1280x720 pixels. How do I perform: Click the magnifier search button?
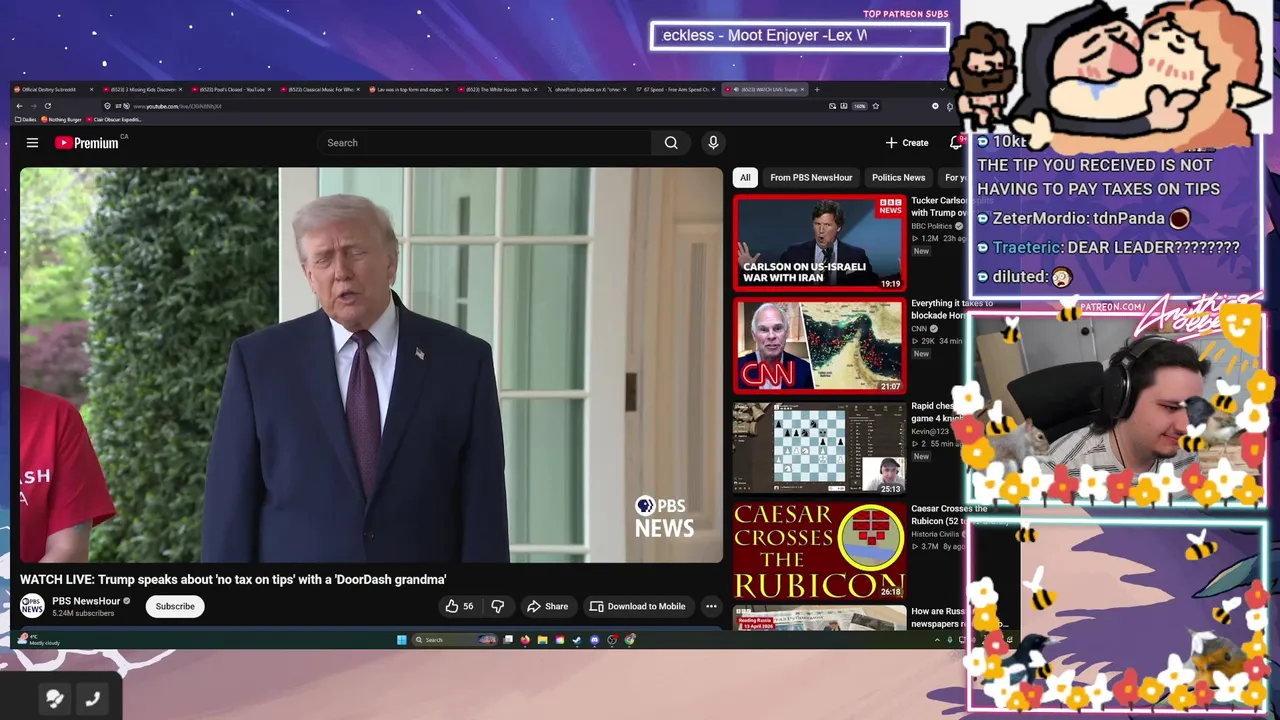(x=671, y=143)
